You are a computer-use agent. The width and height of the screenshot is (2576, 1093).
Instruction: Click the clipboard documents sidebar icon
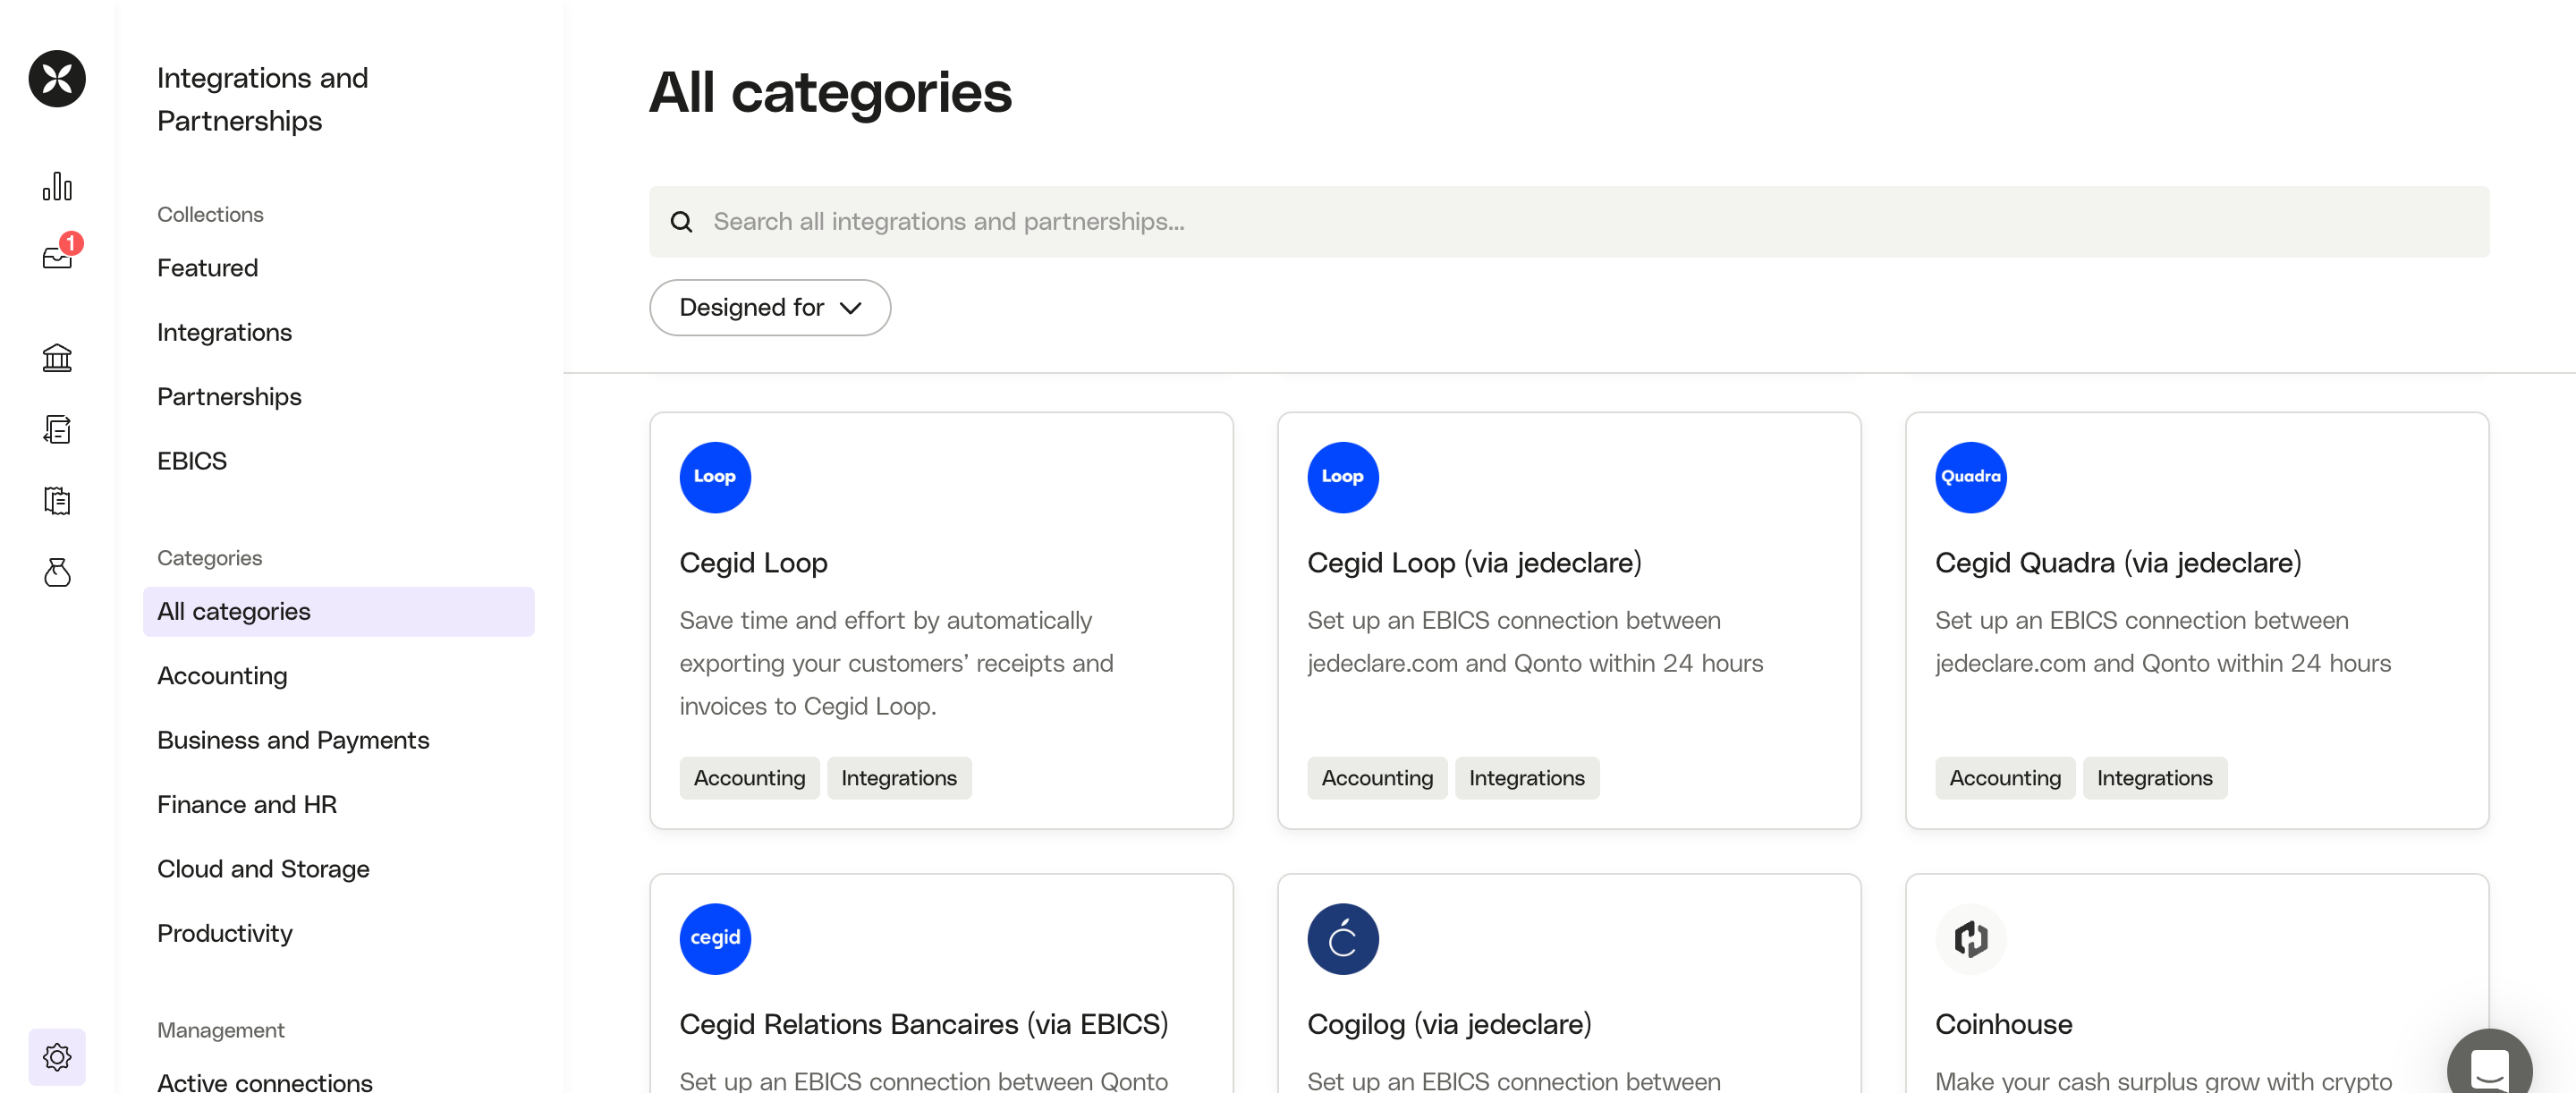pyautogui.click(x=57, y=500)
